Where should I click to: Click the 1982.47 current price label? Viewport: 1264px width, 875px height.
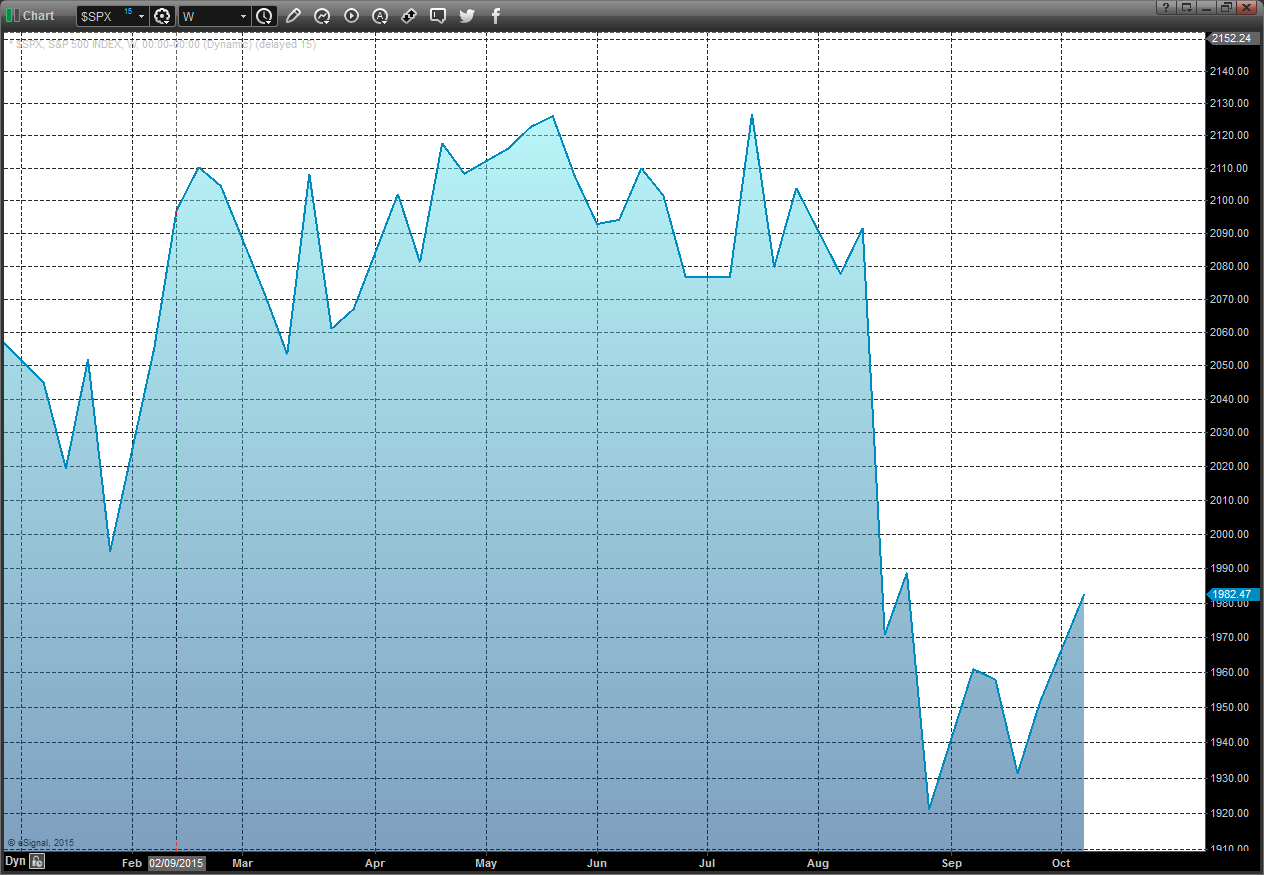[x=1231, y=594]
